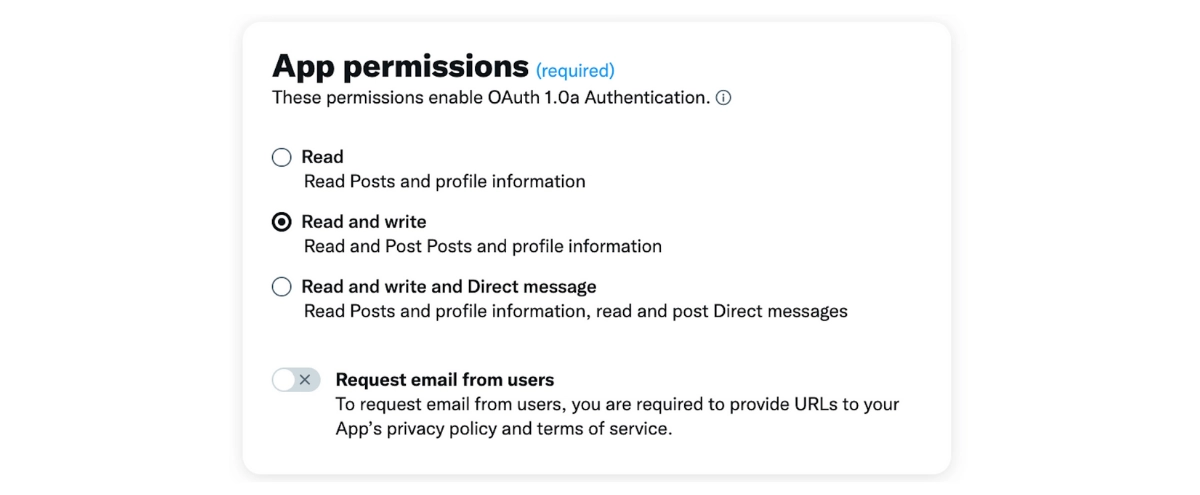Click the bold "Read and write" label text
Screen dimensions: 1200x495
coord(364,222)
